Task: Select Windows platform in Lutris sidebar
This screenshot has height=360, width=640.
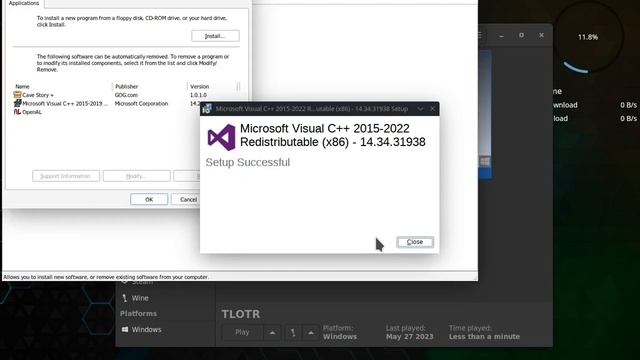Action: click(146, 329)
